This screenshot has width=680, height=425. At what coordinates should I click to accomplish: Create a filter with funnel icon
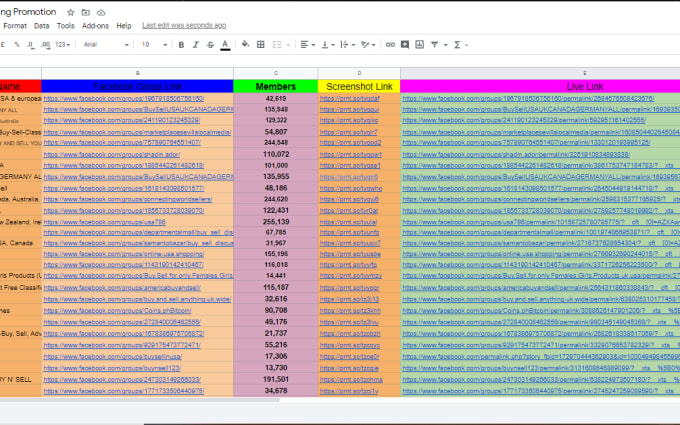coord(434,44)
